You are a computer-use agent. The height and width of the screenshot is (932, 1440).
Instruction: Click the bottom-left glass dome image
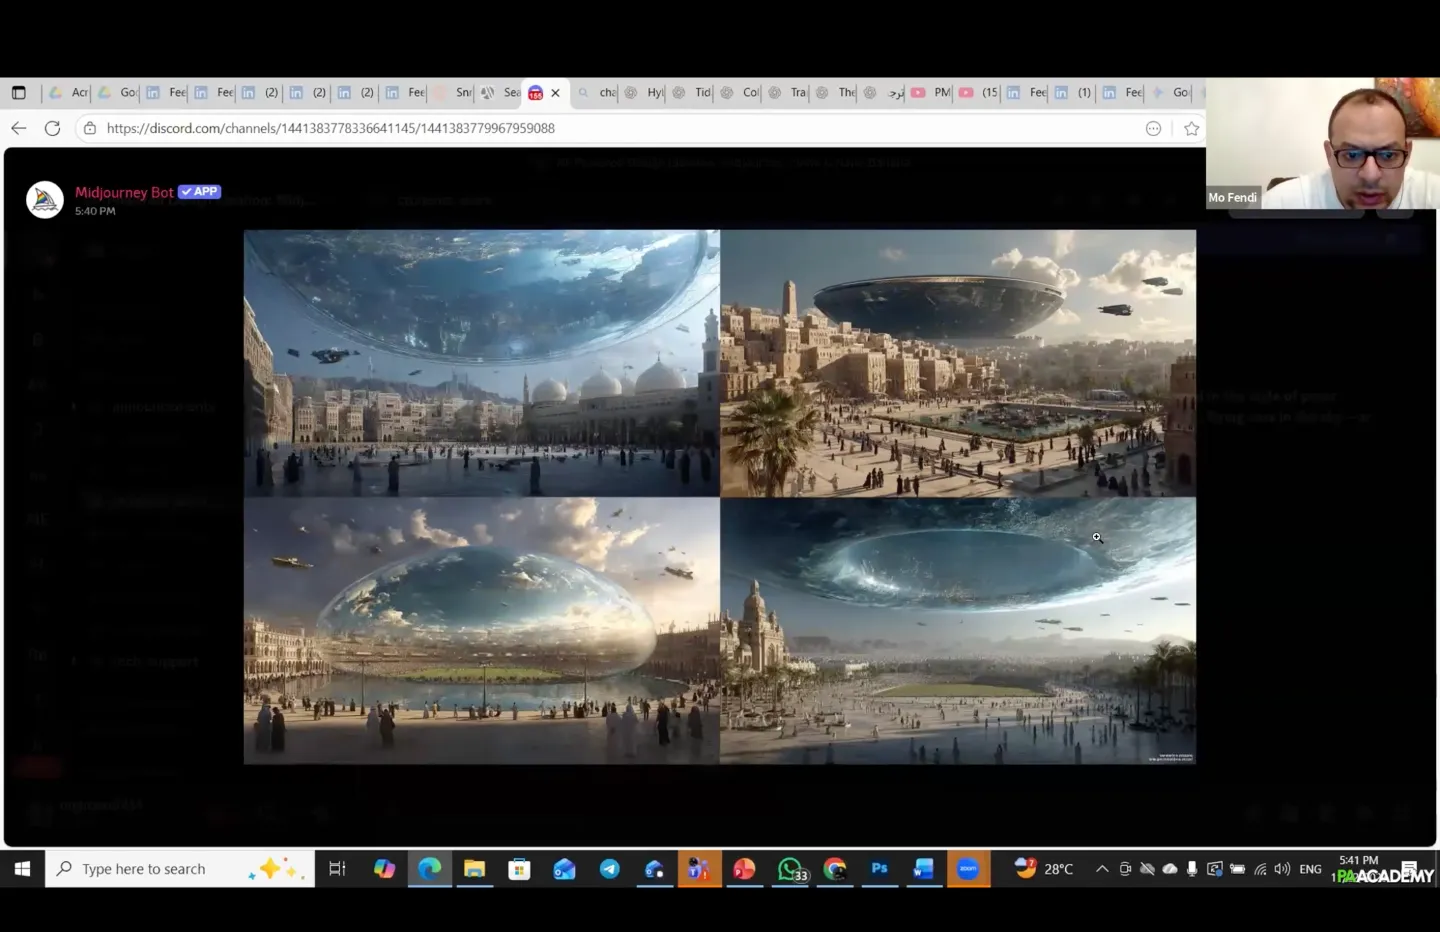click(x=481, y=631)
